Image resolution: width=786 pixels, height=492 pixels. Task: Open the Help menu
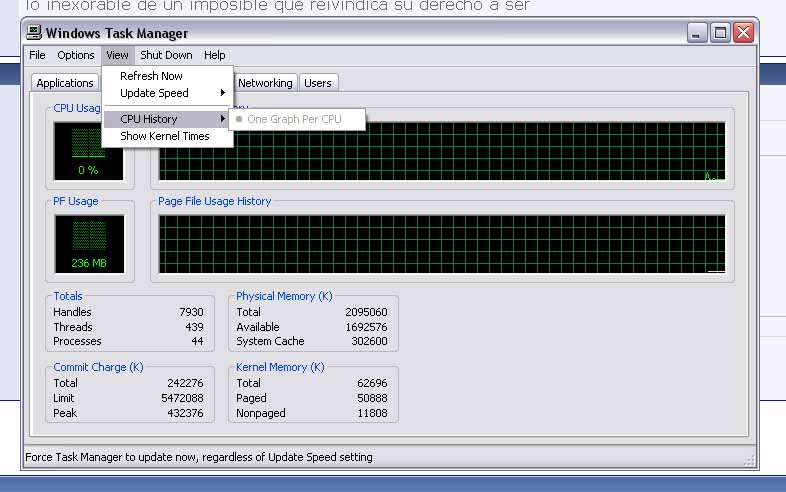(x=215, y=55)
